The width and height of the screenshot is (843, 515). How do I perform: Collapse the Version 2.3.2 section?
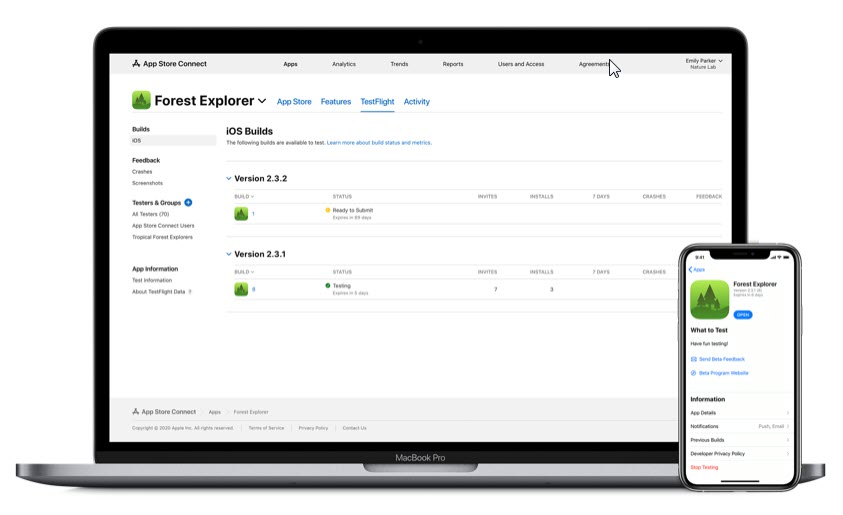(228, 178)
